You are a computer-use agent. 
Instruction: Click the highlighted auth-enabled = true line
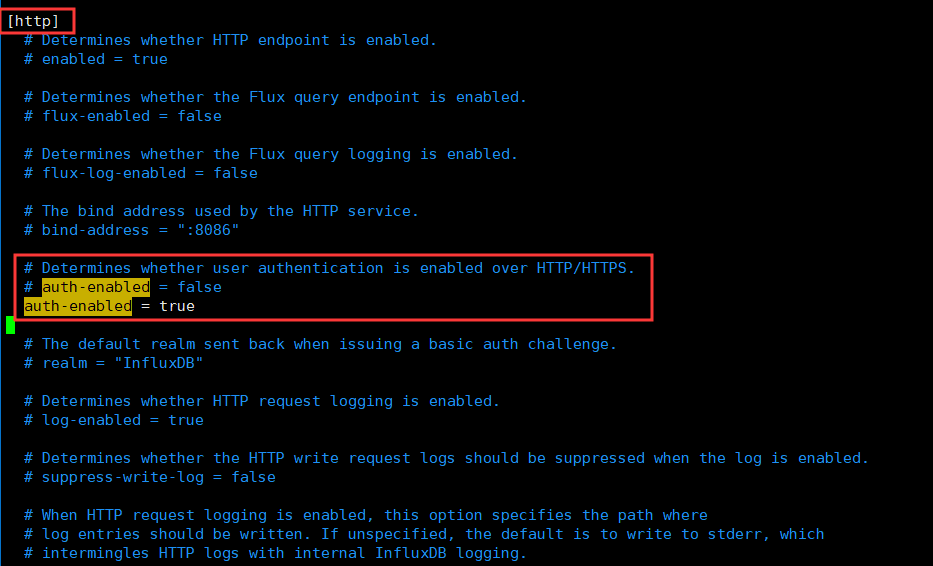point(109,306)
